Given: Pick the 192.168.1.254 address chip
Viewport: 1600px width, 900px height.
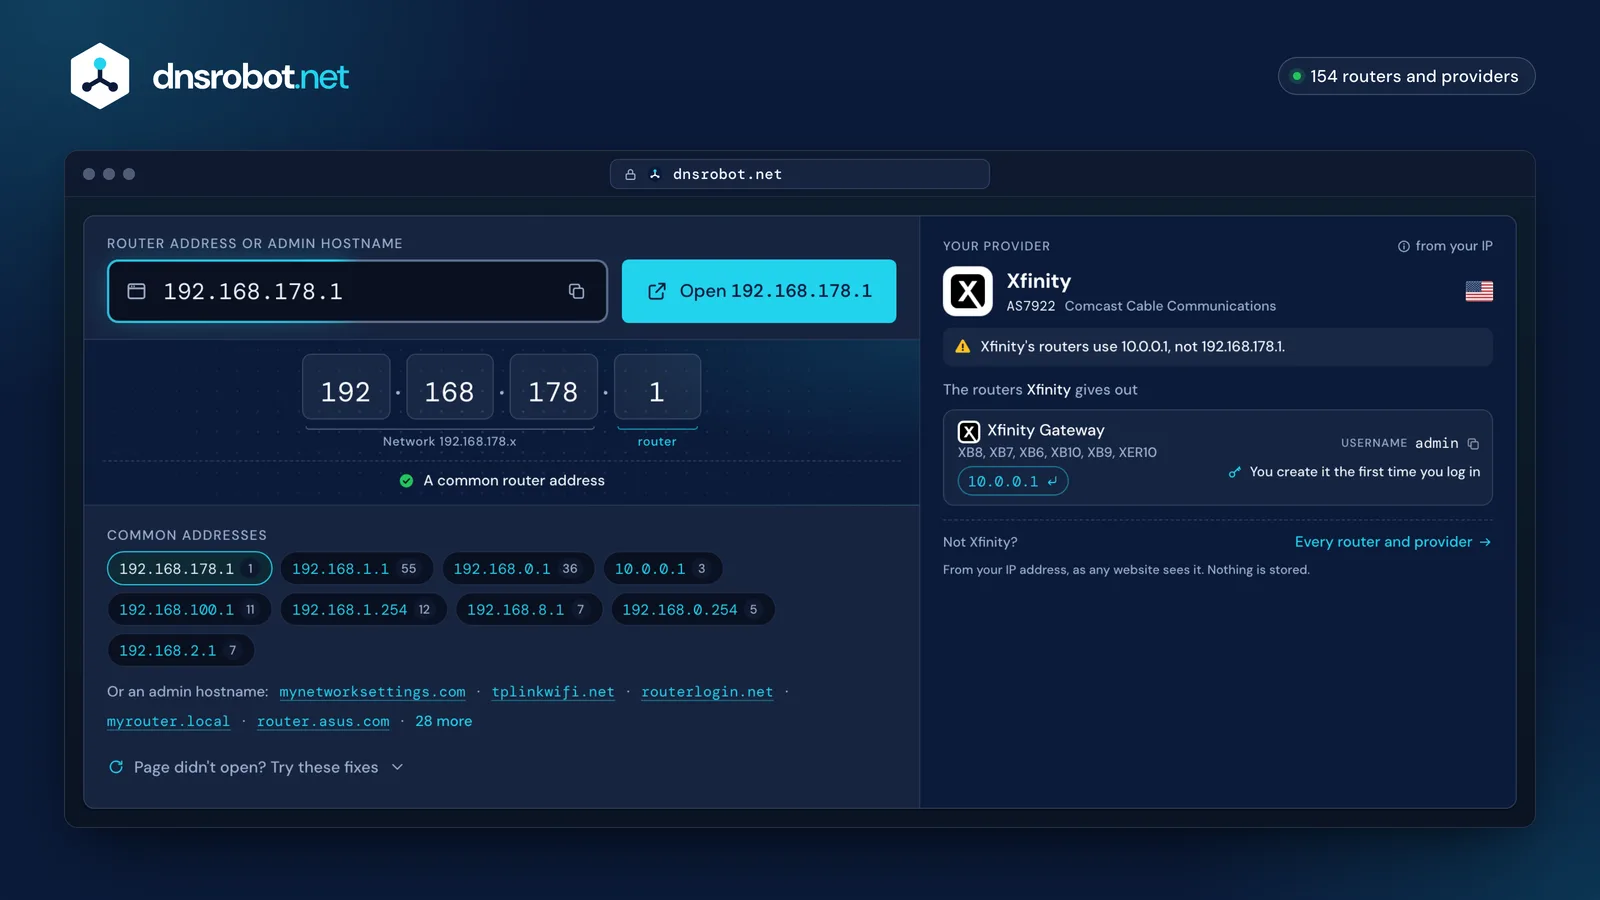Looking at the screenshot, I should coord(363,610).
